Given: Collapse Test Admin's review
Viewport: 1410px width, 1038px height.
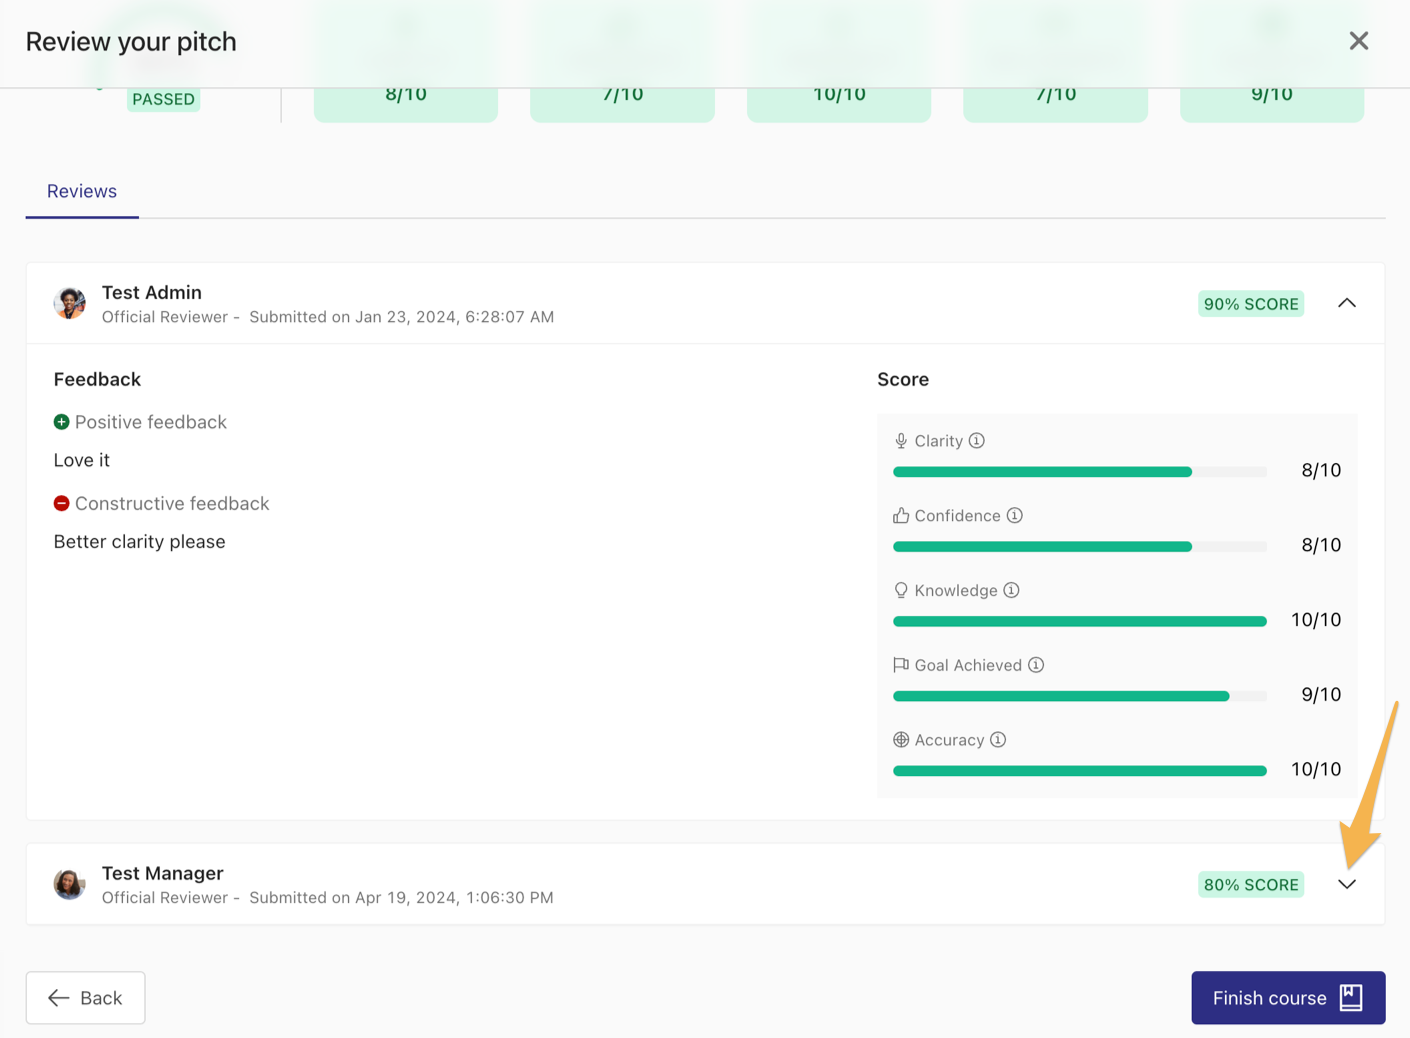Looking at the screenshot, I should pos(1347,303).
